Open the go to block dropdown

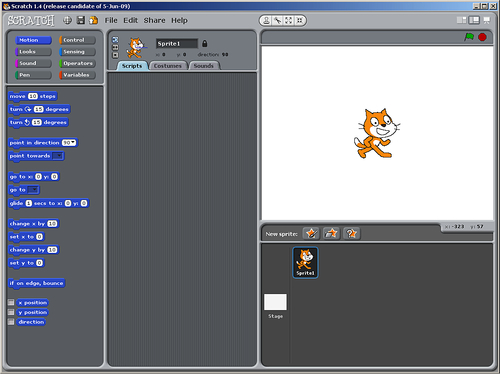coord(33,190)
